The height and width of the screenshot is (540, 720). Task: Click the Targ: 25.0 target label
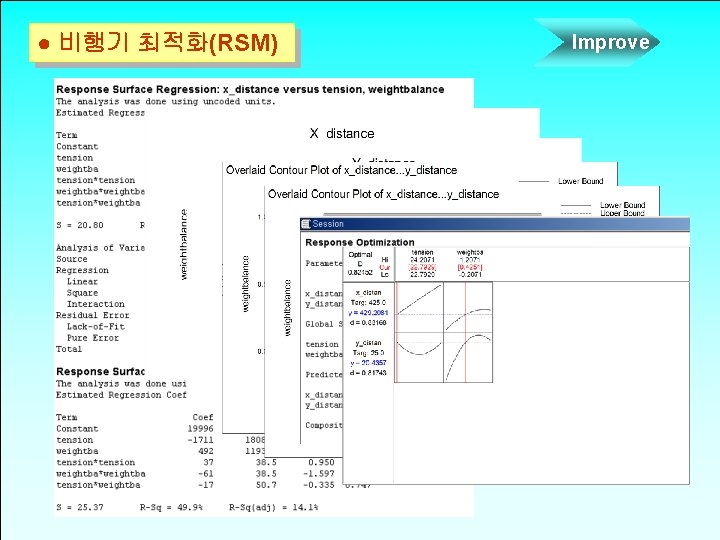tap(368, 353)
